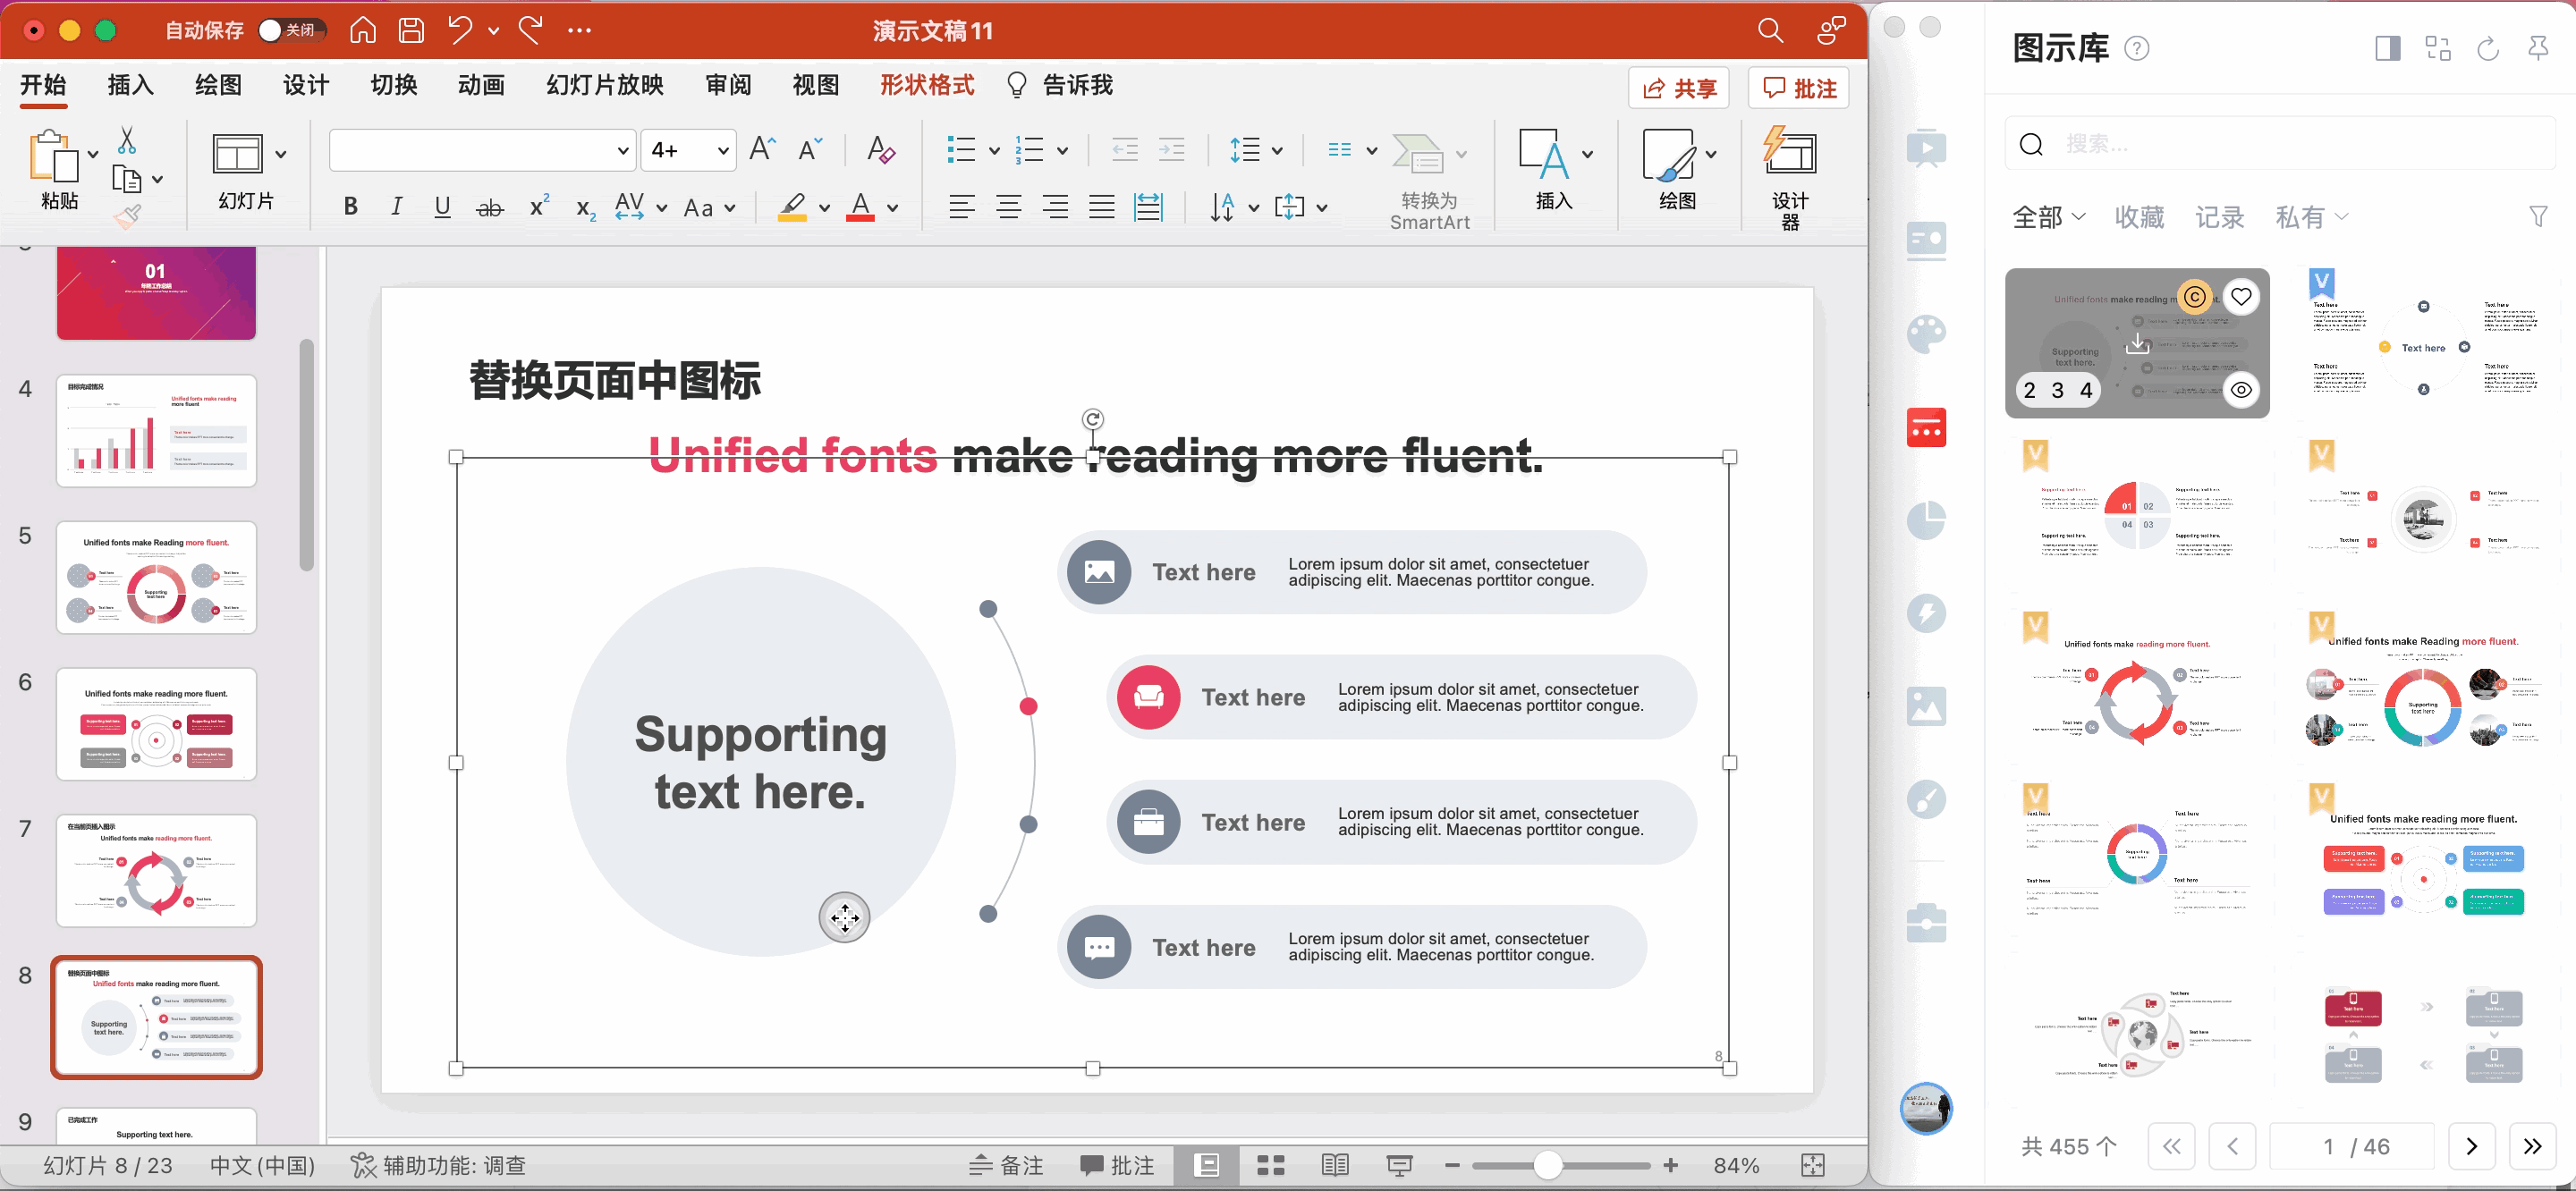
Task: Select slide 6 thumbnail
Action: click(x=156, y=724)
